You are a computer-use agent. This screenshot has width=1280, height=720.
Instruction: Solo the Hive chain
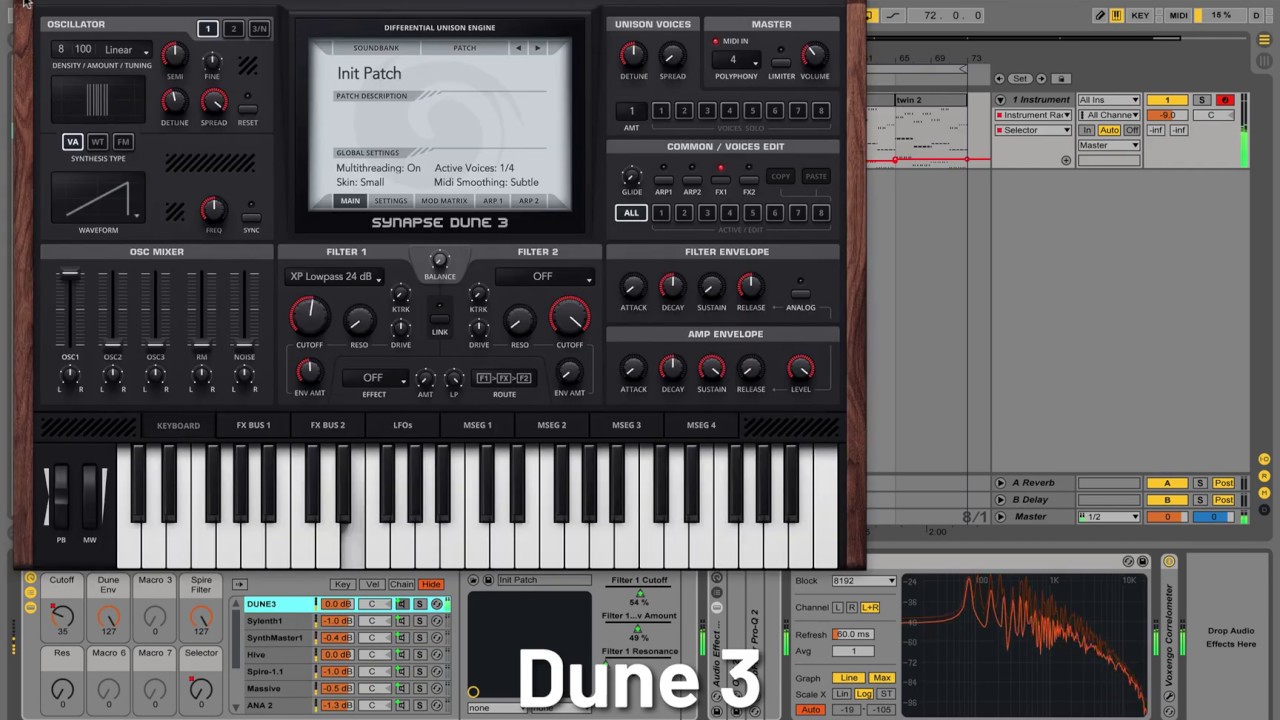tap(420, 655)
